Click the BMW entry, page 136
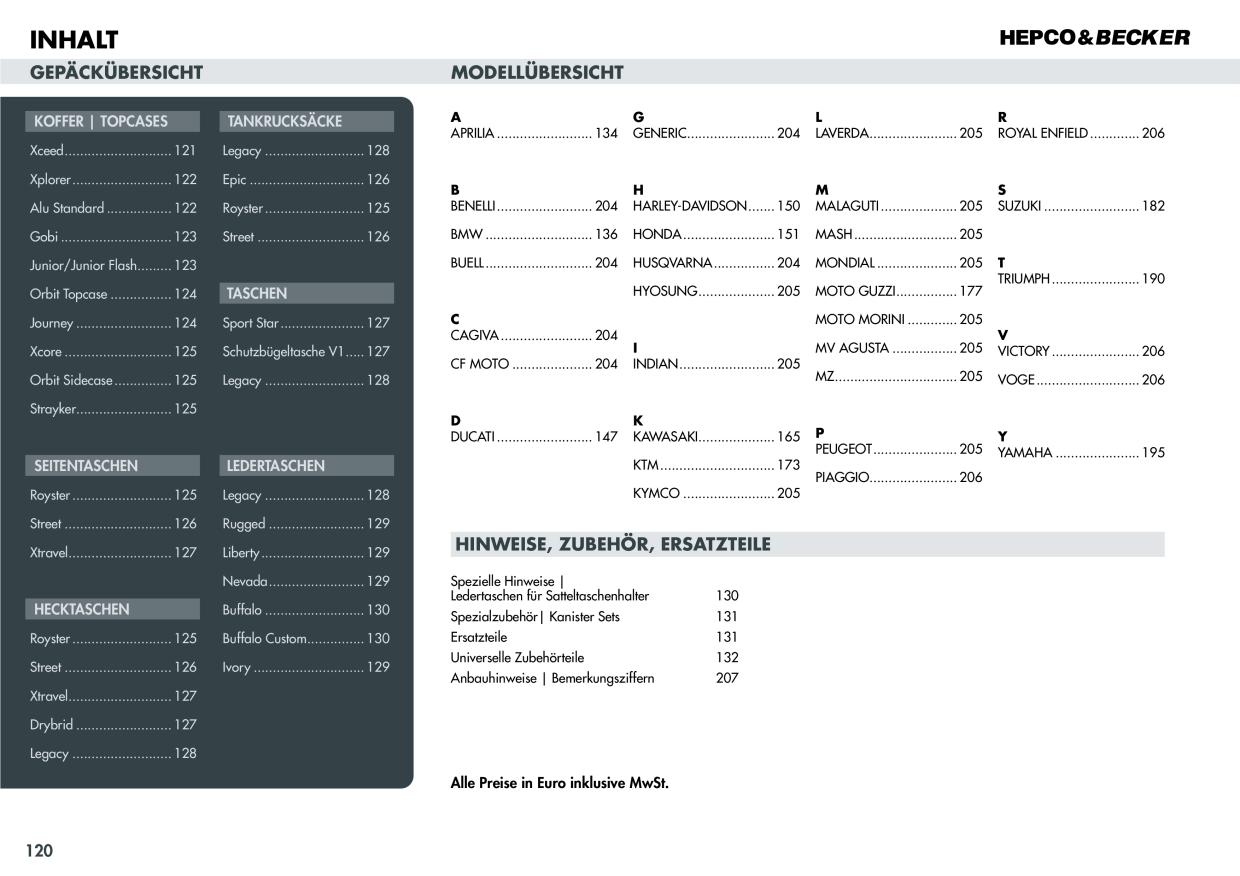Screen dimensions: 1240x876 534,234
